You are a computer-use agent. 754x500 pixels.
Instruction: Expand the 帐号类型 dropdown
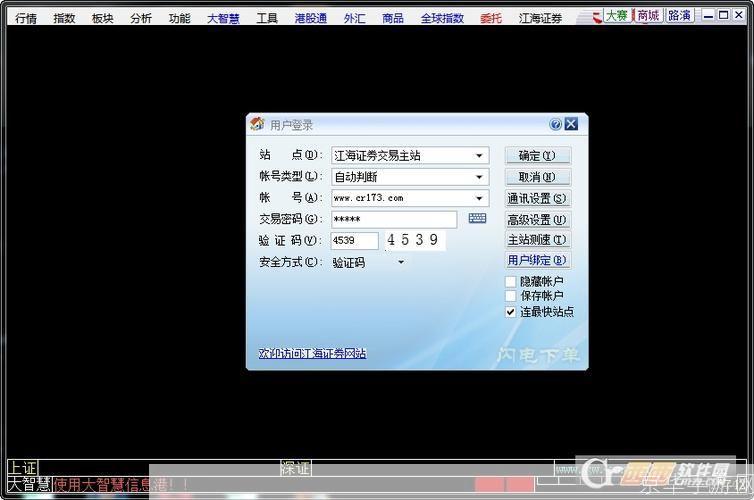[479, 177]
